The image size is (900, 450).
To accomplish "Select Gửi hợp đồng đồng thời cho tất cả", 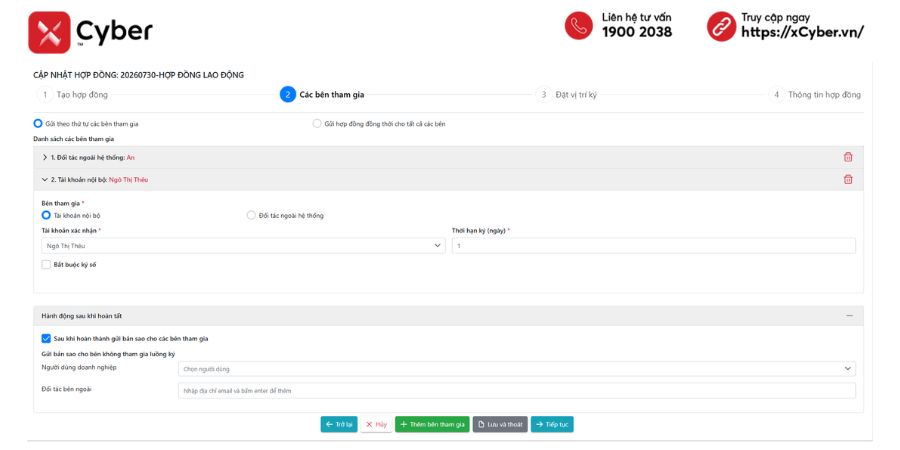I will [x=317, y=123].
